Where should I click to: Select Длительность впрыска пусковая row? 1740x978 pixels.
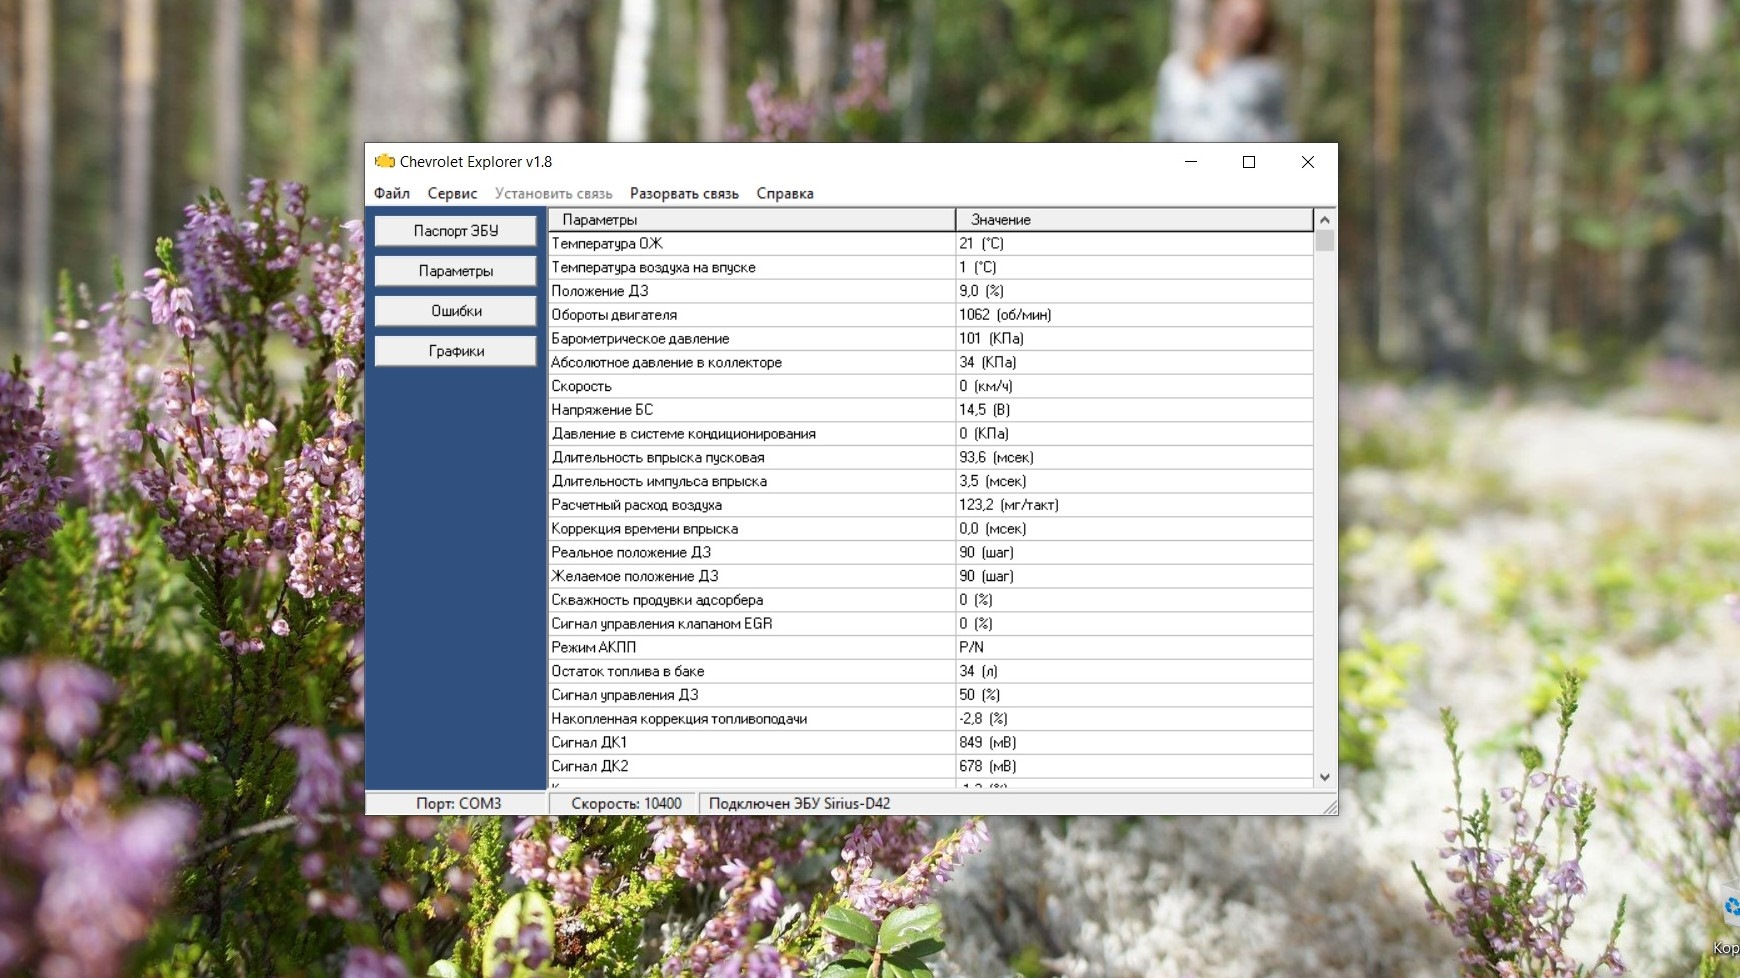931,457
